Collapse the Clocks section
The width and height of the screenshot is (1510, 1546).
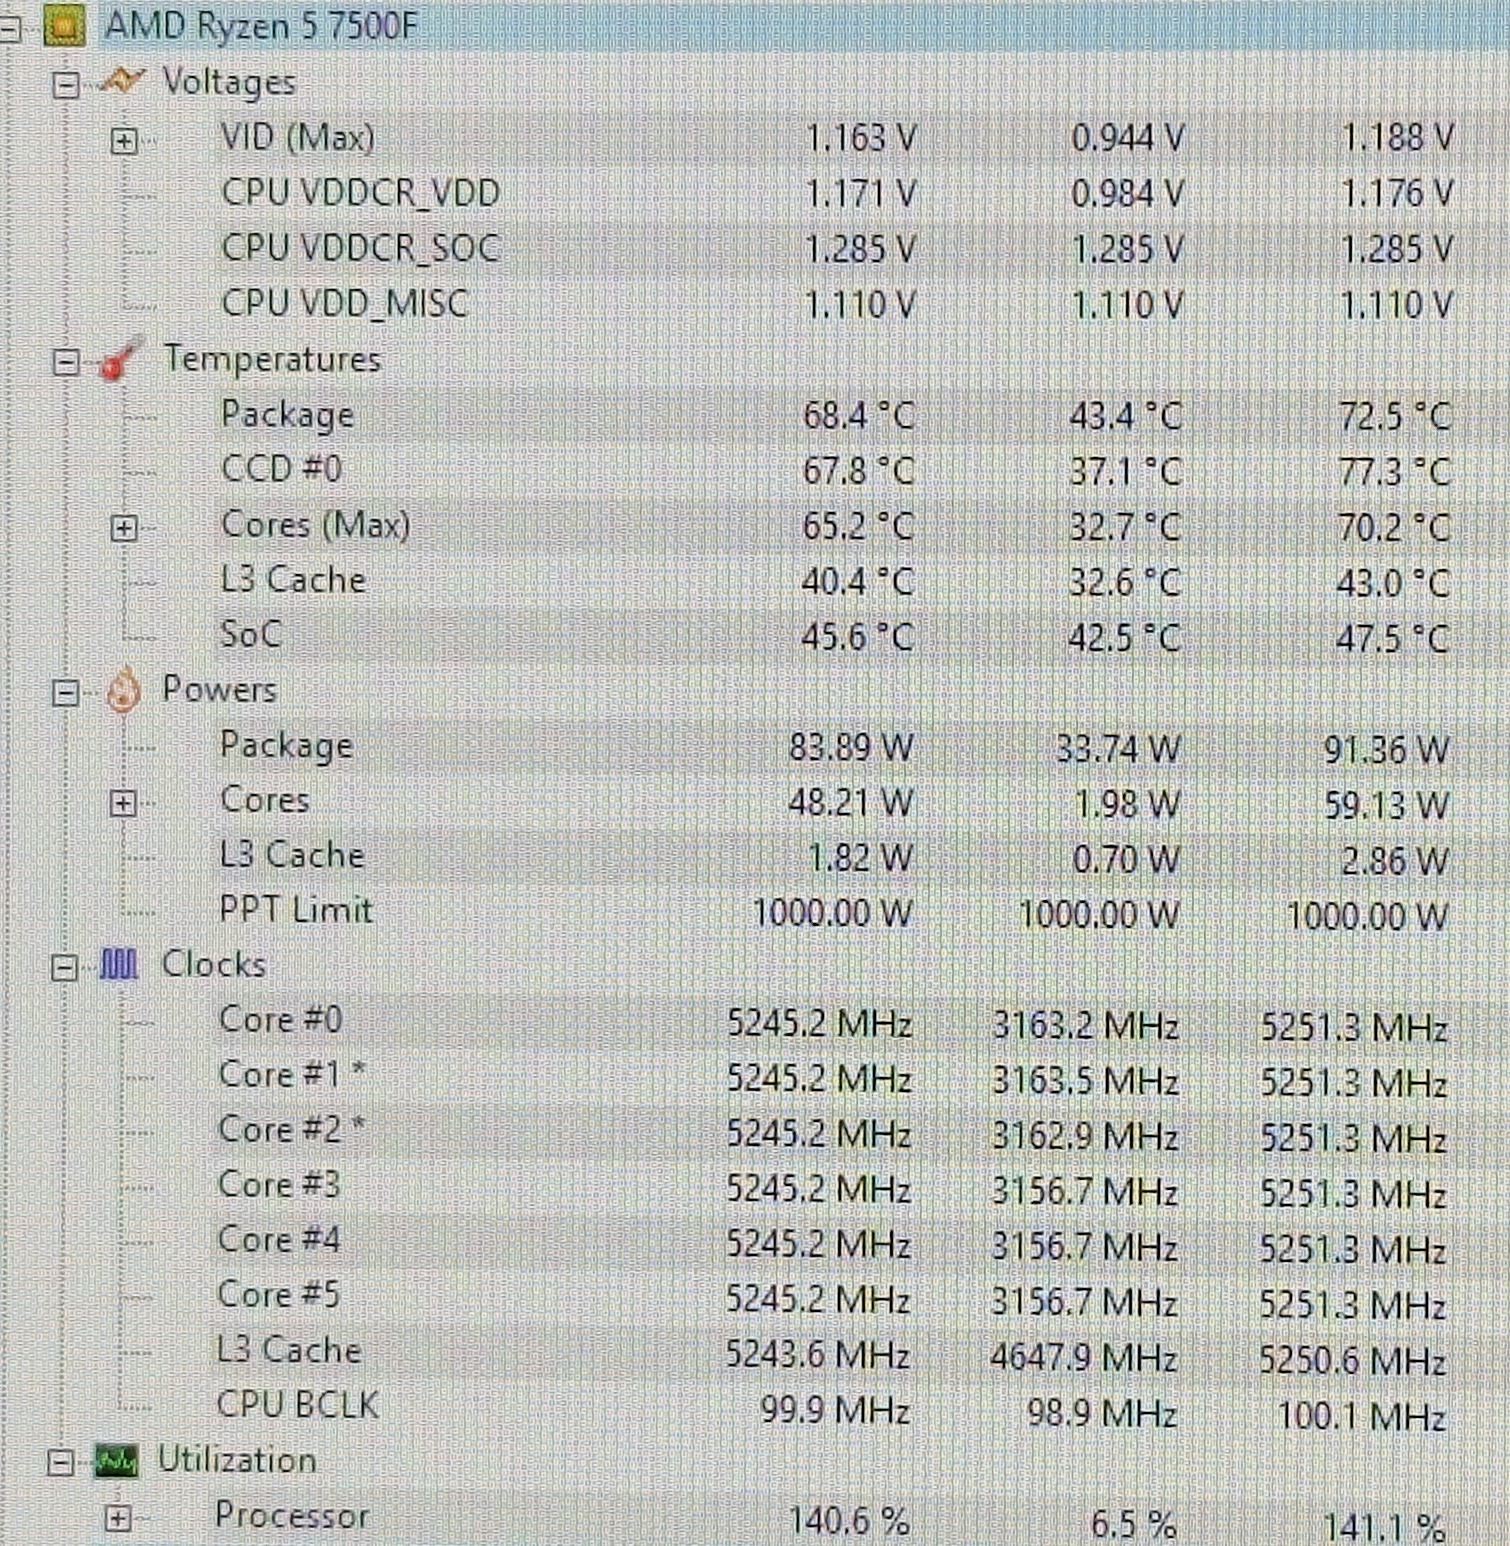64,968
